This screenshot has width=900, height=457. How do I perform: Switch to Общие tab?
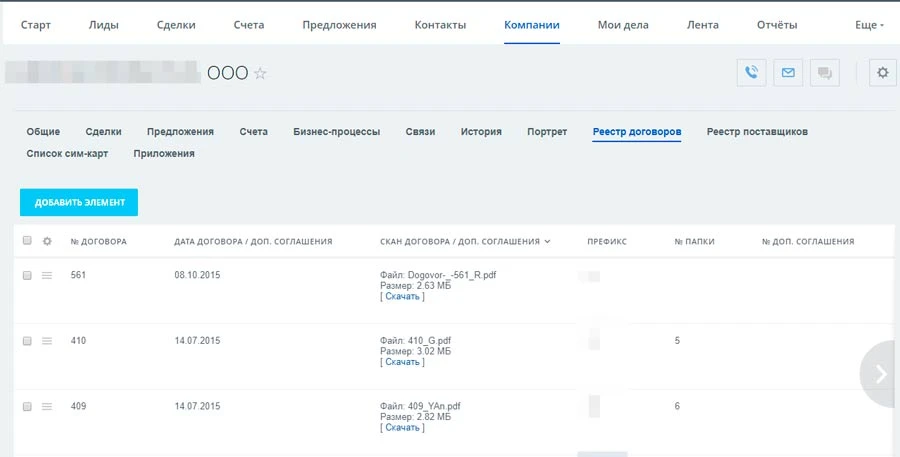pyautogui.click(x=43, y=132)
